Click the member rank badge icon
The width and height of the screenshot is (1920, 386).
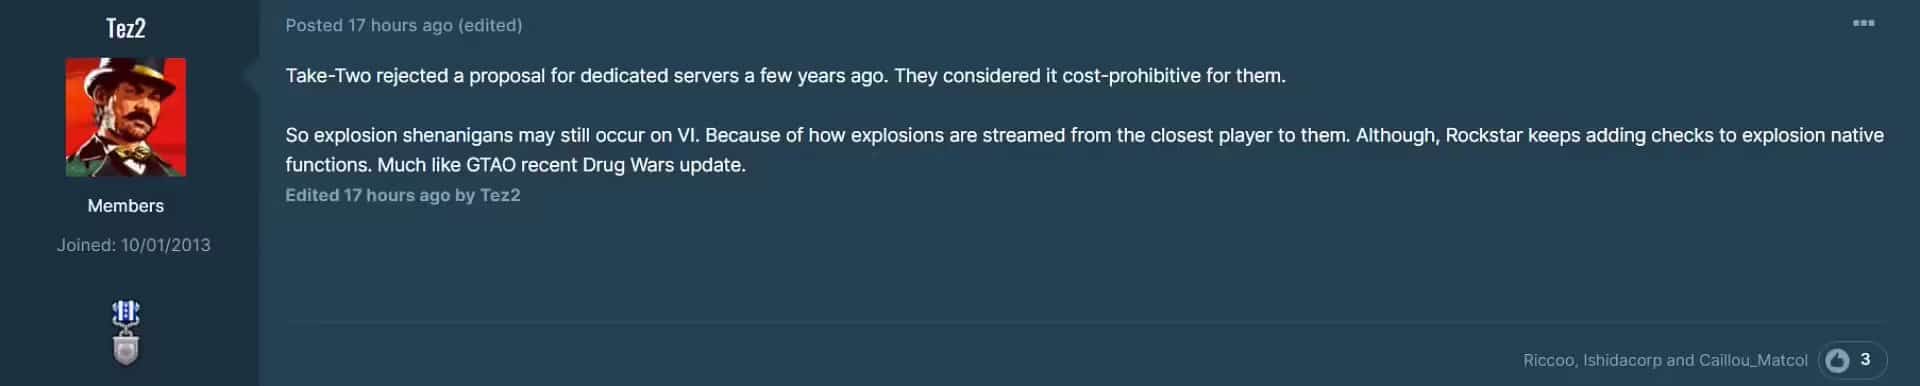(126, 333)
